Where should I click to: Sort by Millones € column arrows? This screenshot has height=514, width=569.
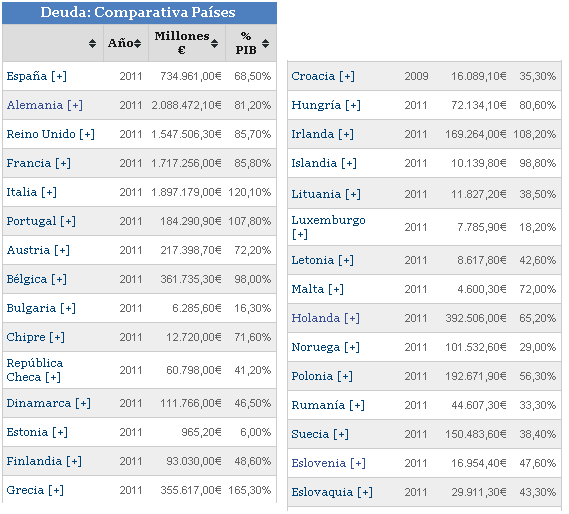click(214, 44)
